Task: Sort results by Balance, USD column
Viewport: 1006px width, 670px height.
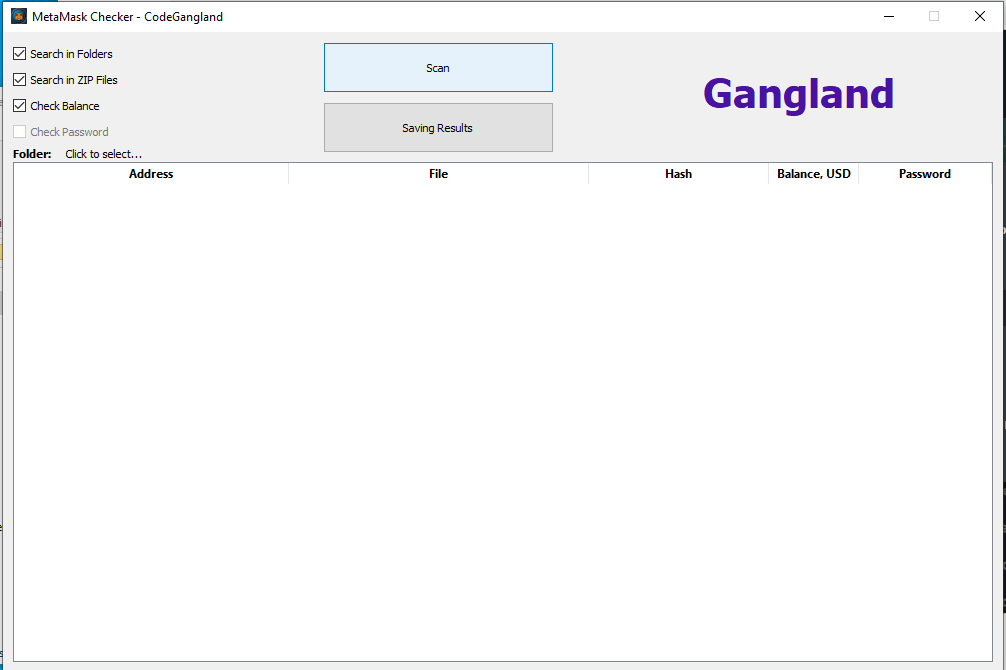Action: point(813,174)
